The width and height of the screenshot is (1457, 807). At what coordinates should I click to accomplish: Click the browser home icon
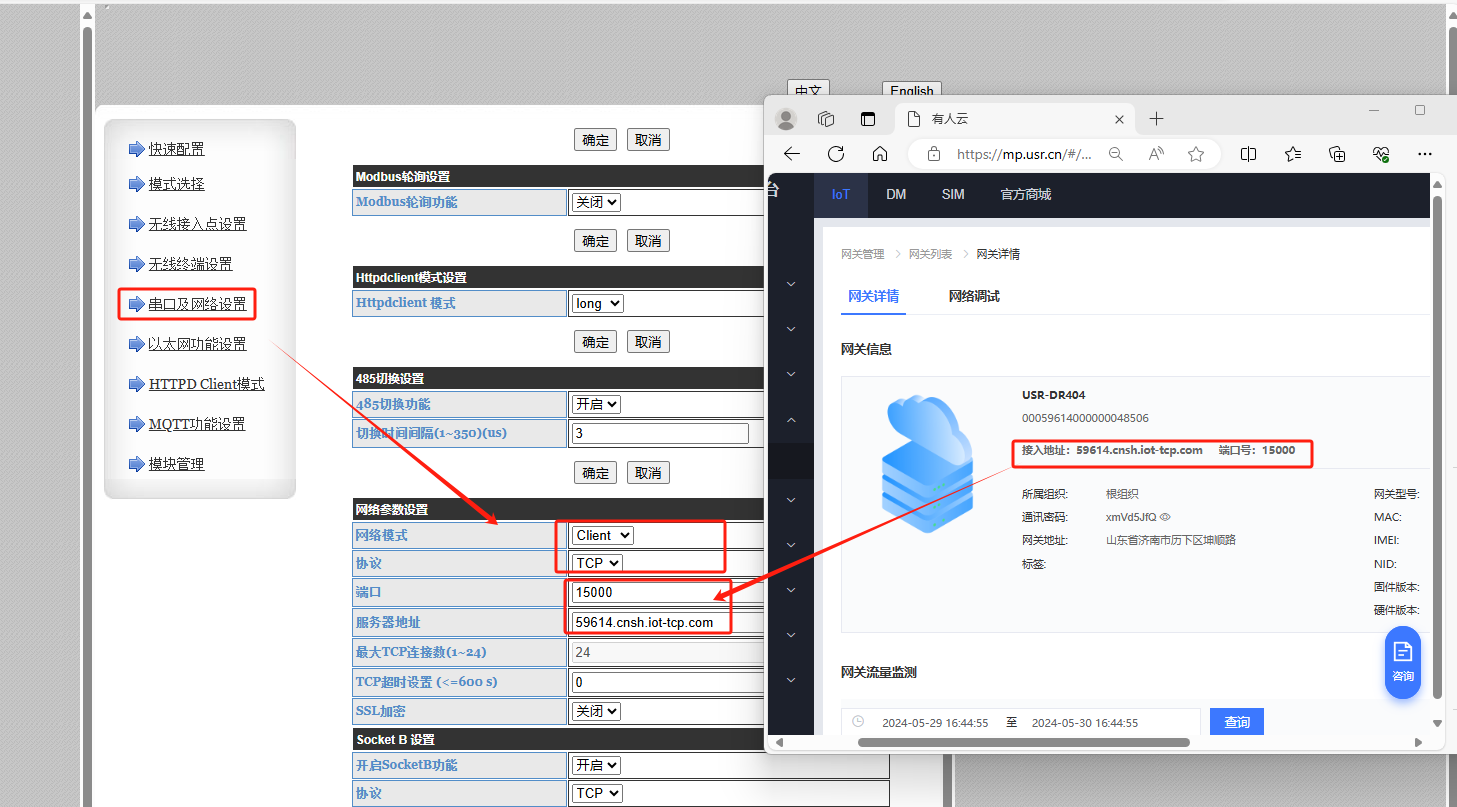pyautogui.click(x=880, y=154)
